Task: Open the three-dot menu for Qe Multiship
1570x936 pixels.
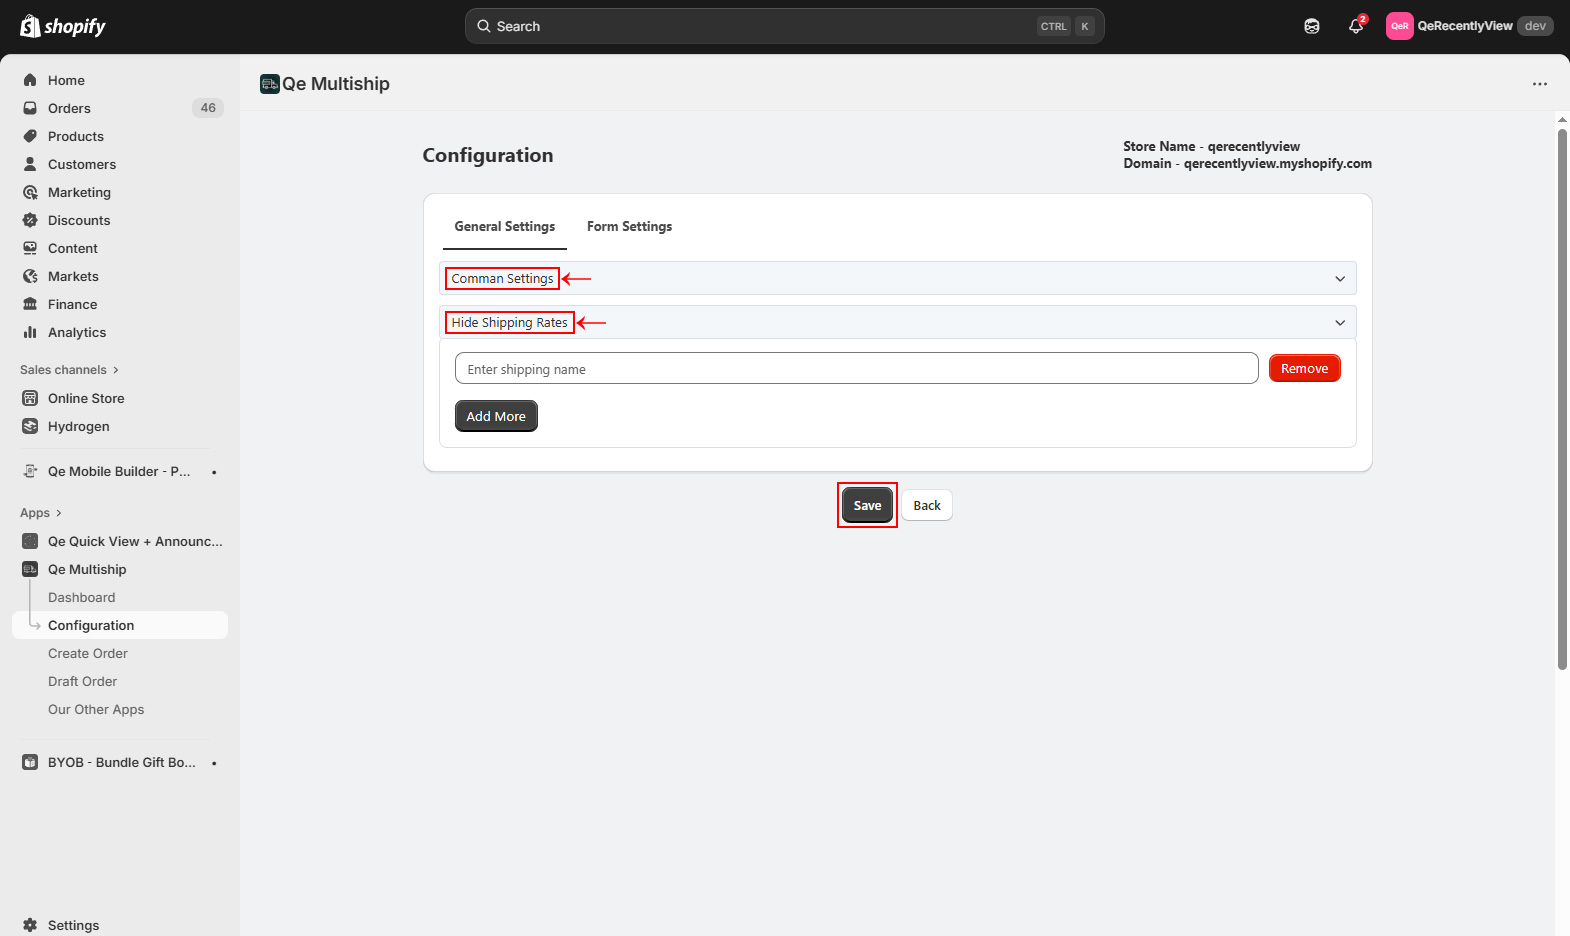Action: [x=1539, y=84]
